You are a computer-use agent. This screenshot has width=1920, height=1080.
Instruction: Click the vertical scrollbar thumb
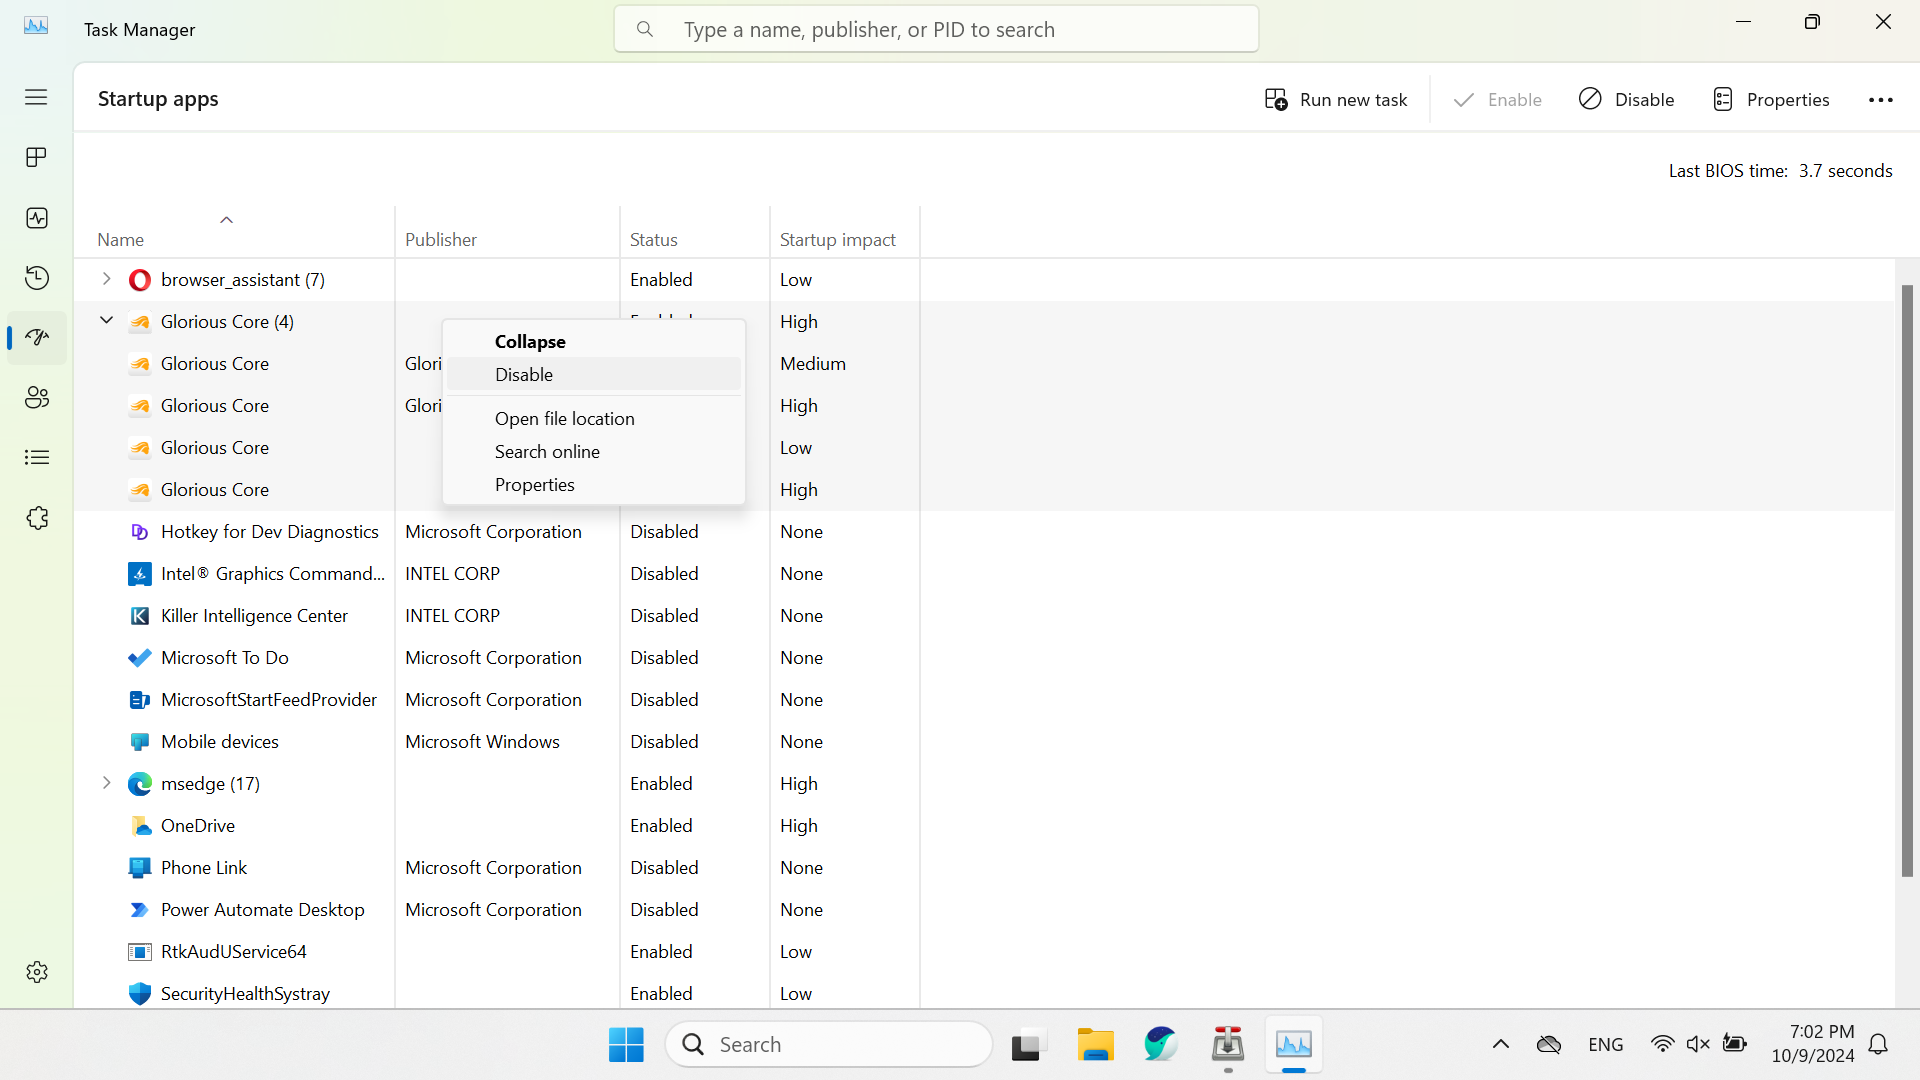[x=1906, y=580]
